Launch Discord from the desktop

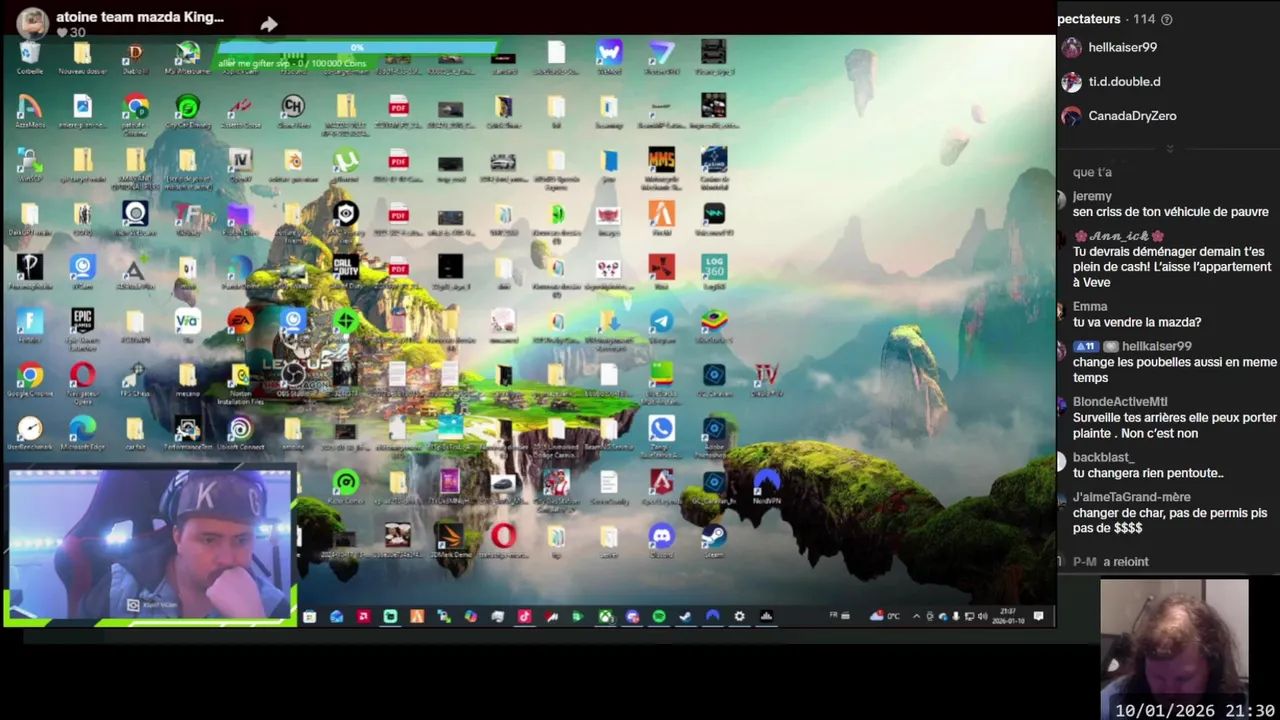tap(661, 541)
